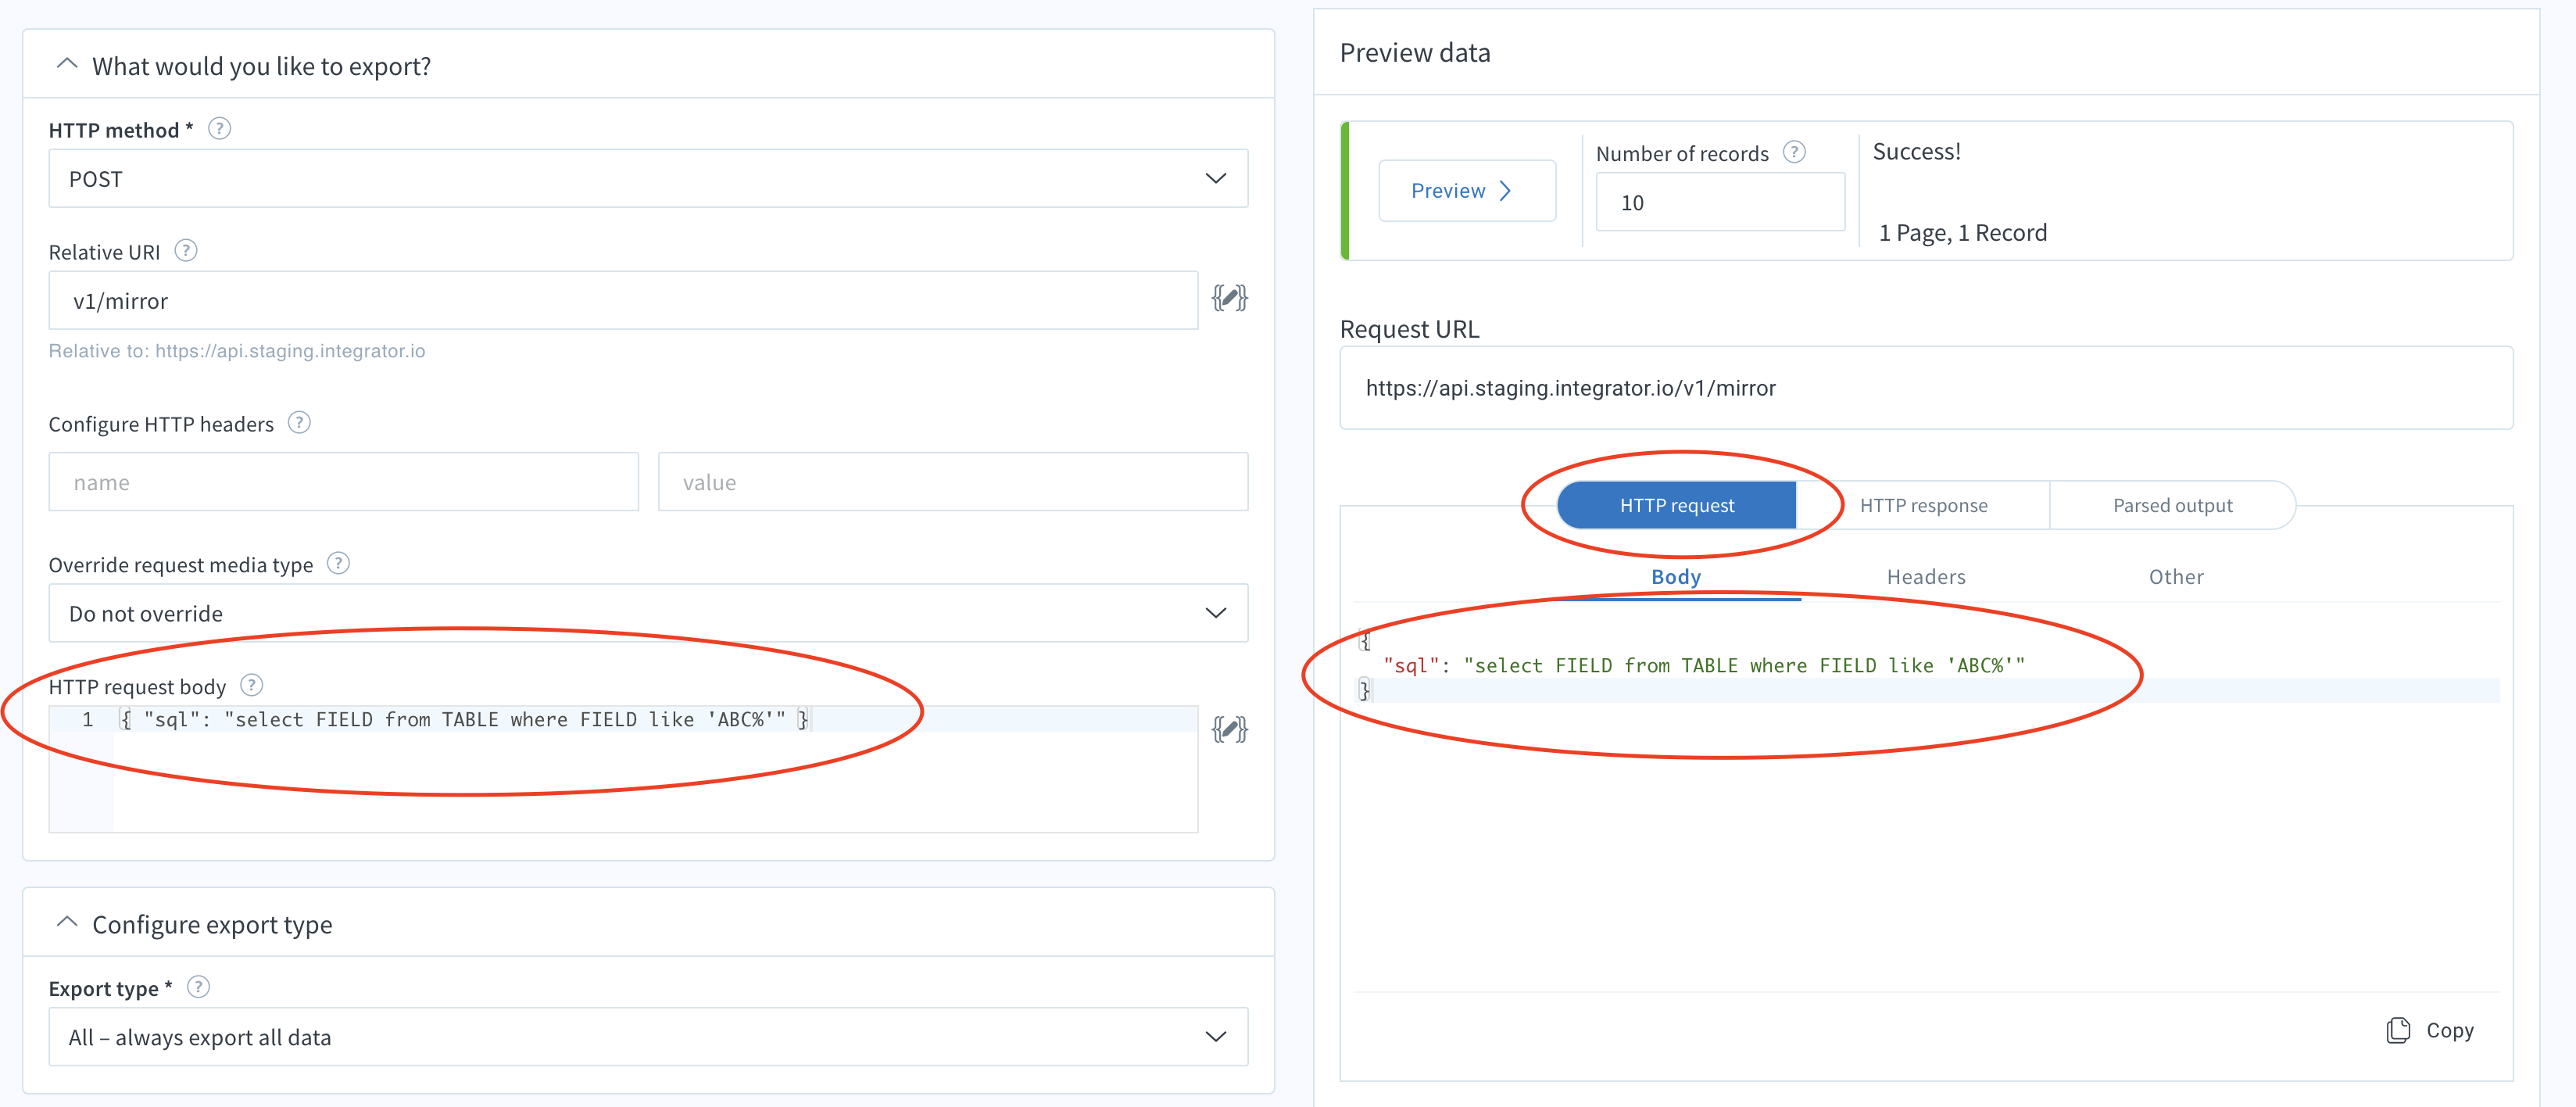
Task: Select the Body sub-tab
Action: tap(1676, 576)
